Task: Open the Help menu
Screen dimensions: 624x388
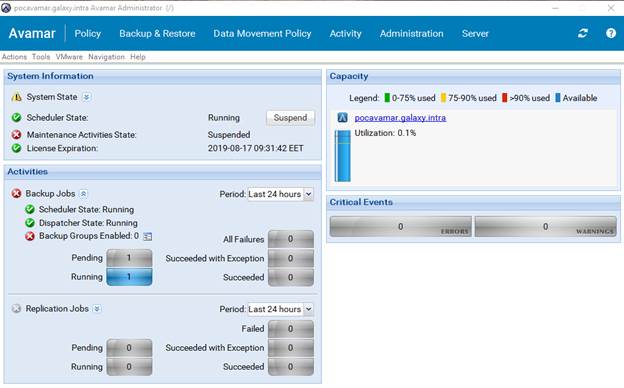Action: (138, 57)
